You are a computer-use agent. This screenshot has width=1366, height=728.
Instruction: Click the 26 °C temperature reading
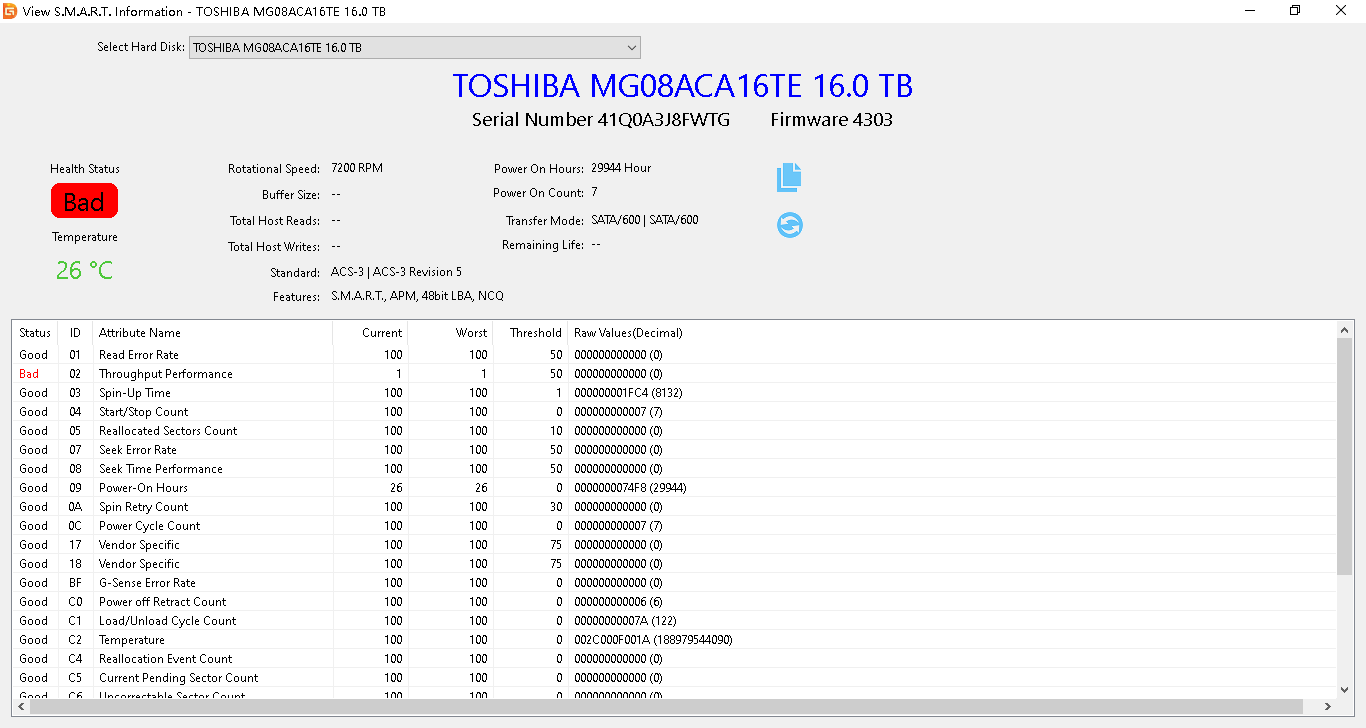pyautogui.click(x=84, y=270)
